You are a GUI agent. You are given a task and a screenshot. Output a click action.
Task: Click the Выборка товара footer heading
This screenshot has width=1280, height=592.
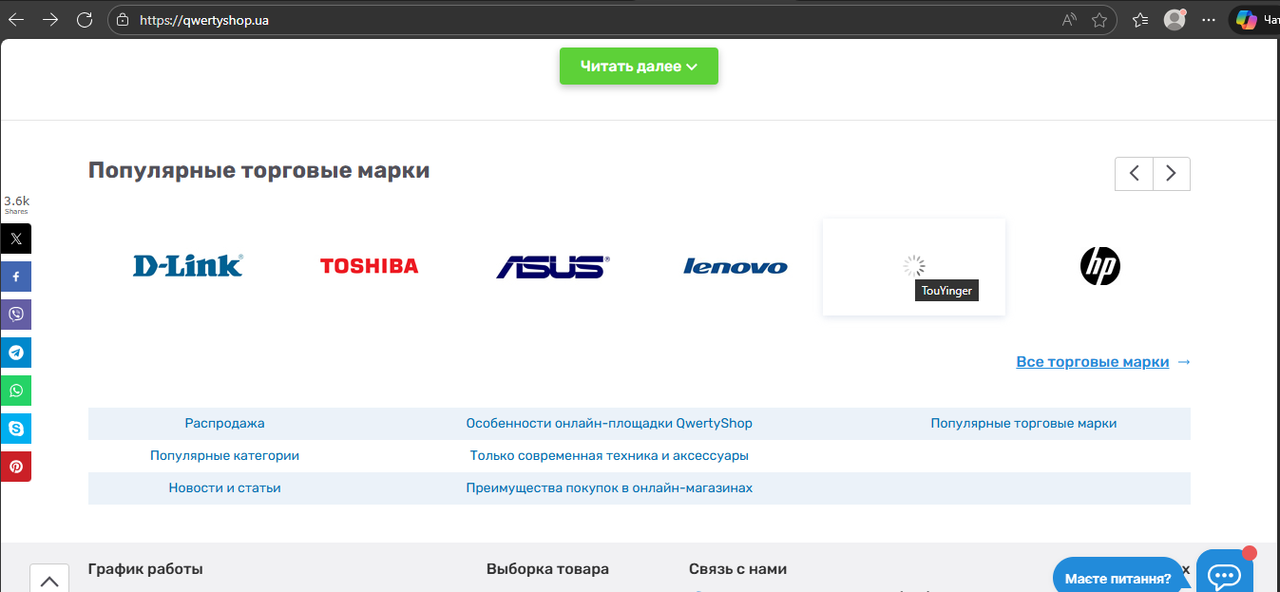(548, 569)
